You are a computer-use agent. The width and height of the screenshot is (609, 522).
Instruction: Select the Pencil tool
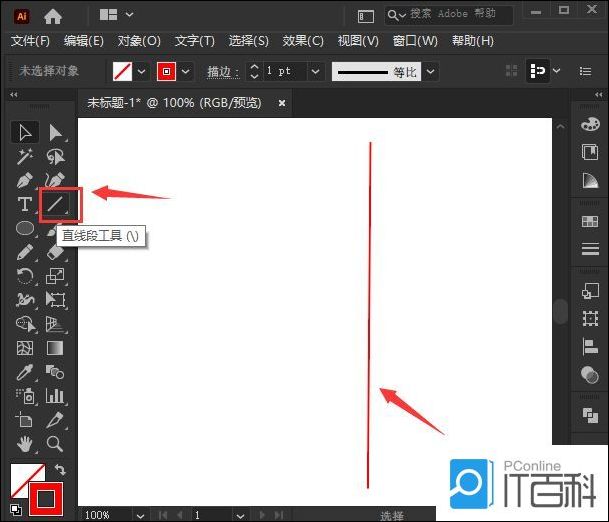click(24, 252)
